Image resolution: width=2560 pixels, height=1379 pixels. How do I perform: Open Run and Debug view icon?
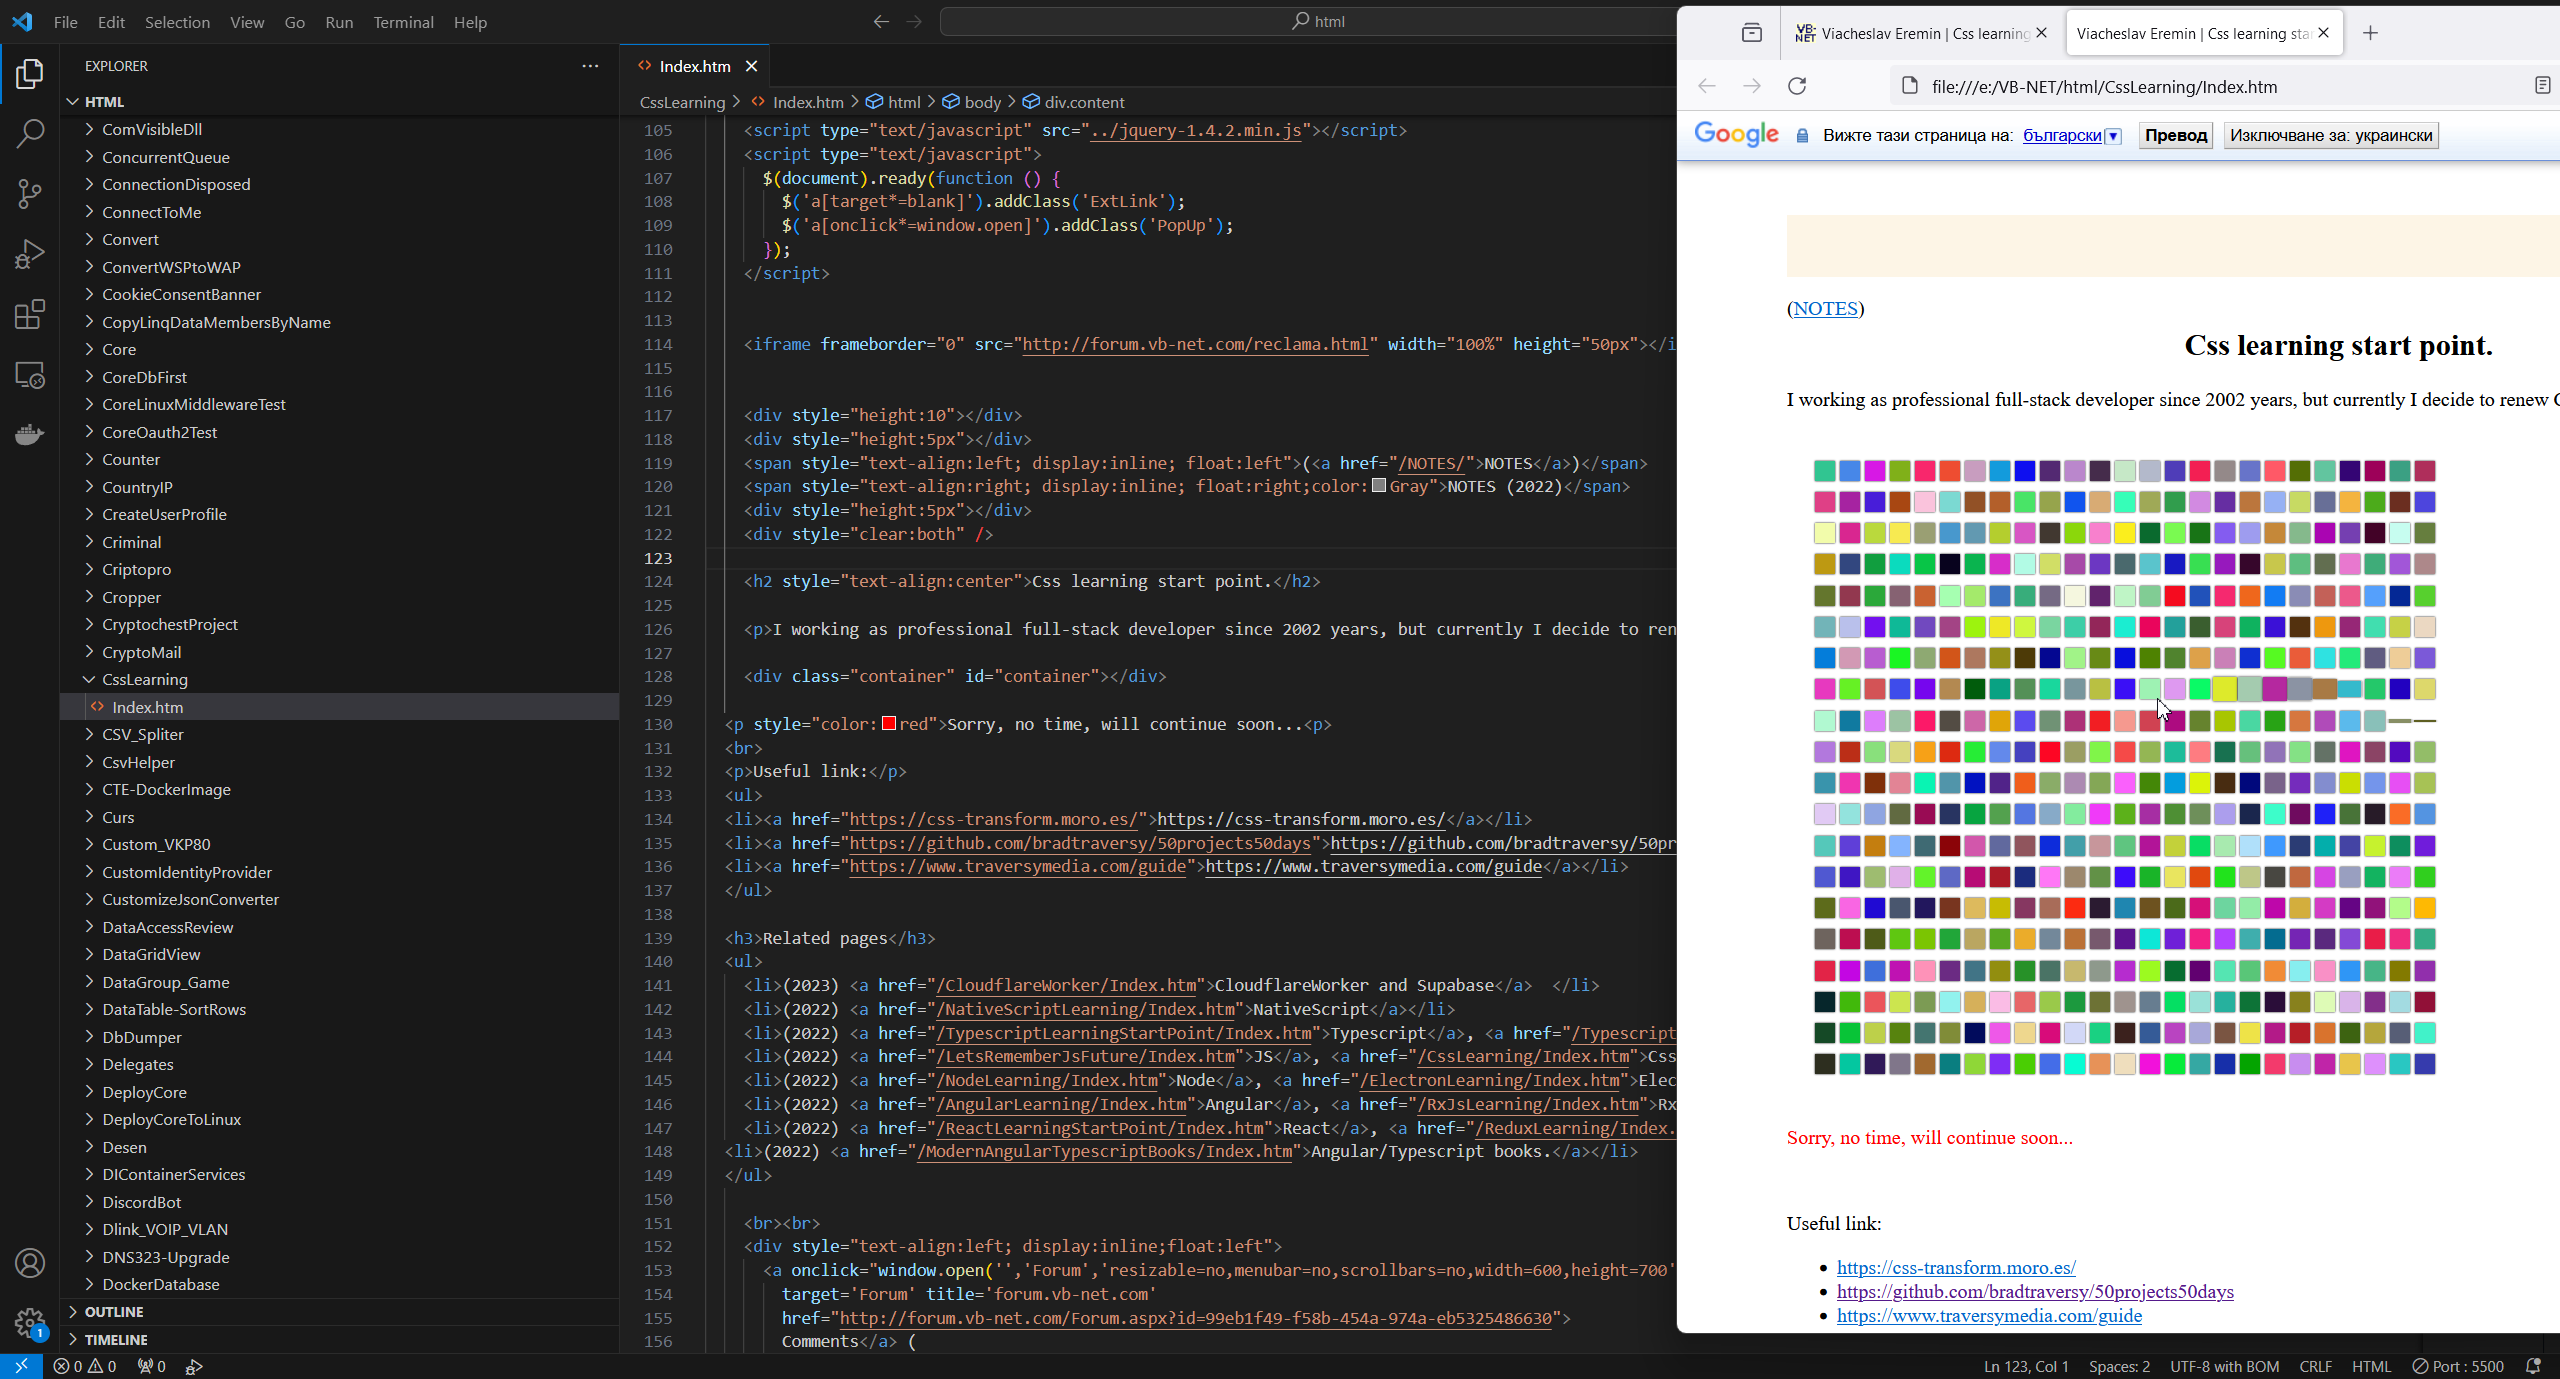(30, 254)
